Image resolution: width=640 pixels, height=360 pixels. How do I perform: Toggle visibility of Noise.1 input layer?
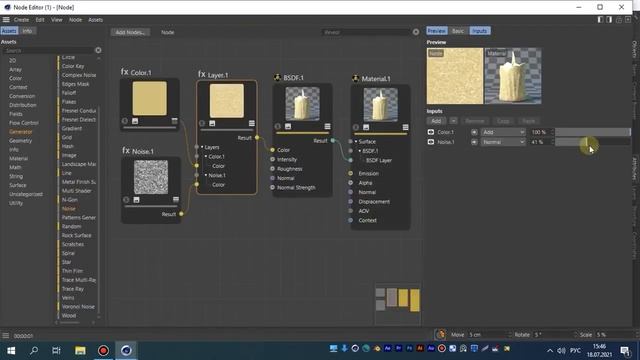coord(431,142)
